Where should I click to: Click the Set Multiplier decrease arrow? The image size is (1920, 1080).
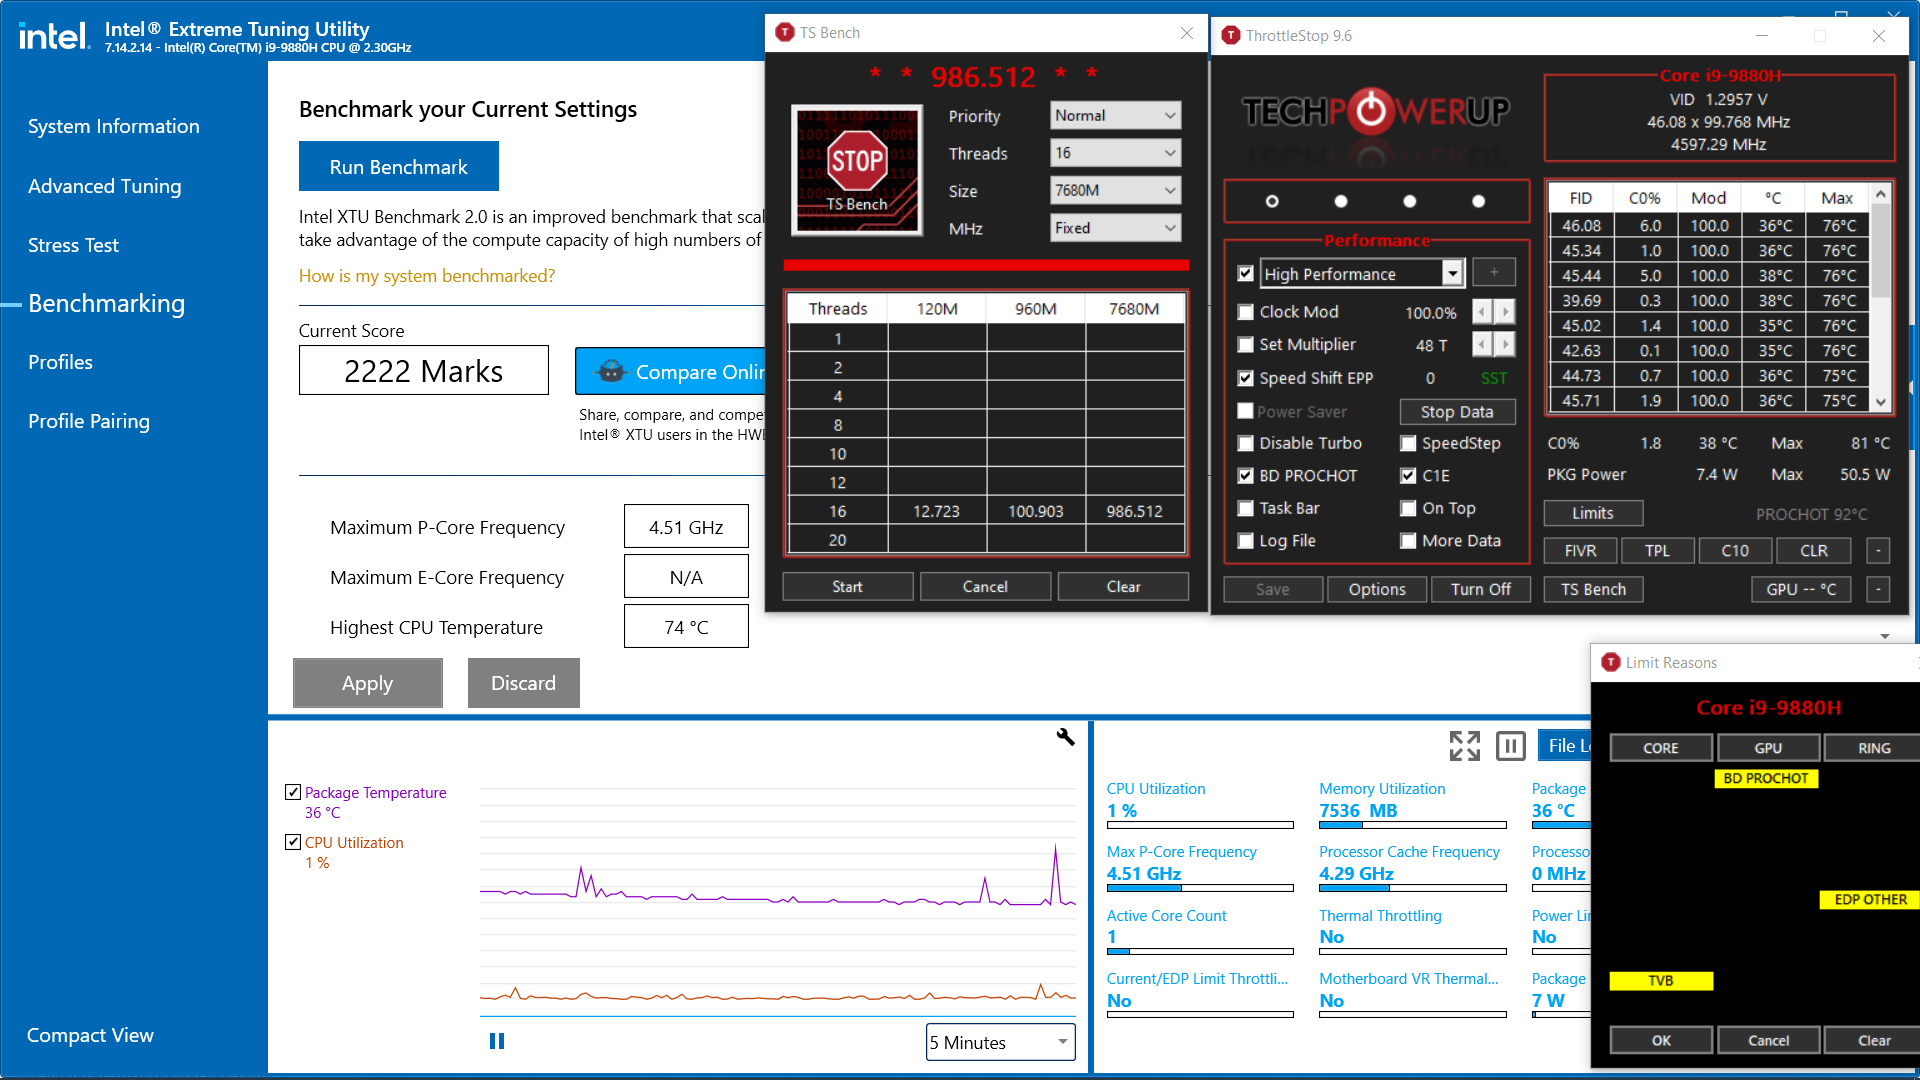pos(1482,345)
